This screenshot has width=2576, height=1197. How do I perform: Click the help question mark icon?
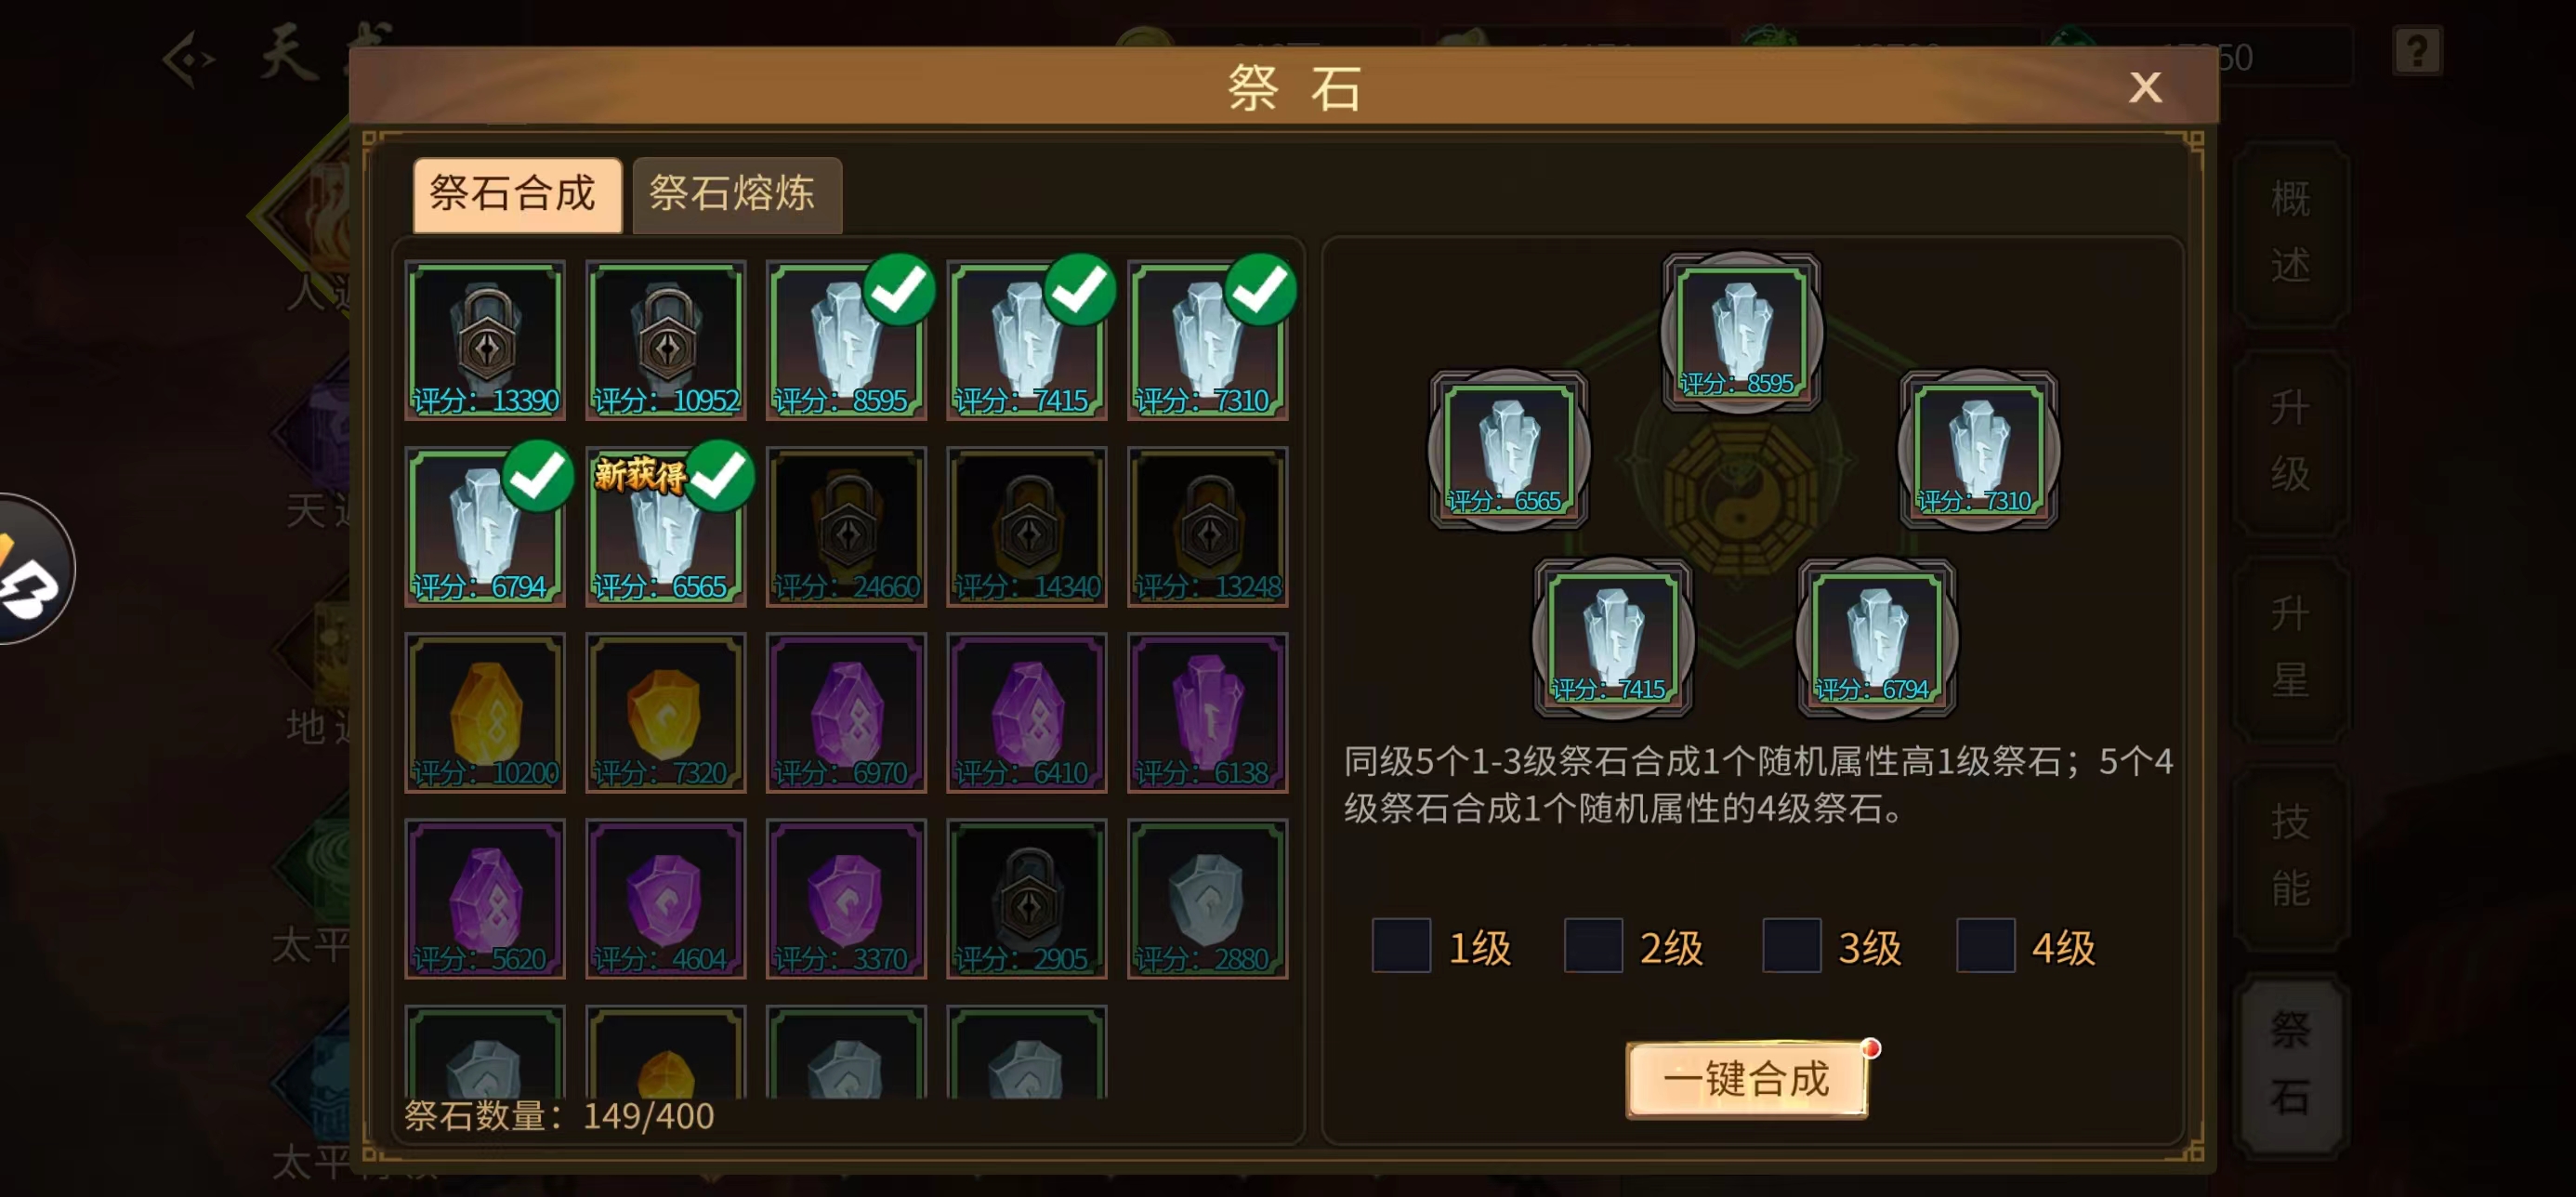2417,50
